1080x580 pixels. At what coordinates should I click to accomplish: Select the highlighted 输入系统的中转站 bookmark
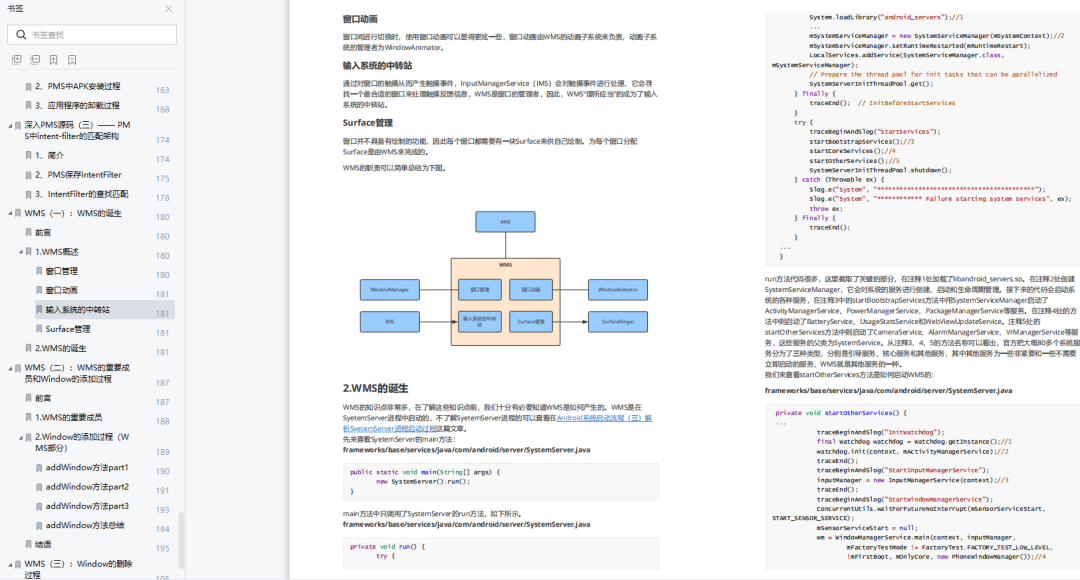pyautogui.click(x=77, y=310)
